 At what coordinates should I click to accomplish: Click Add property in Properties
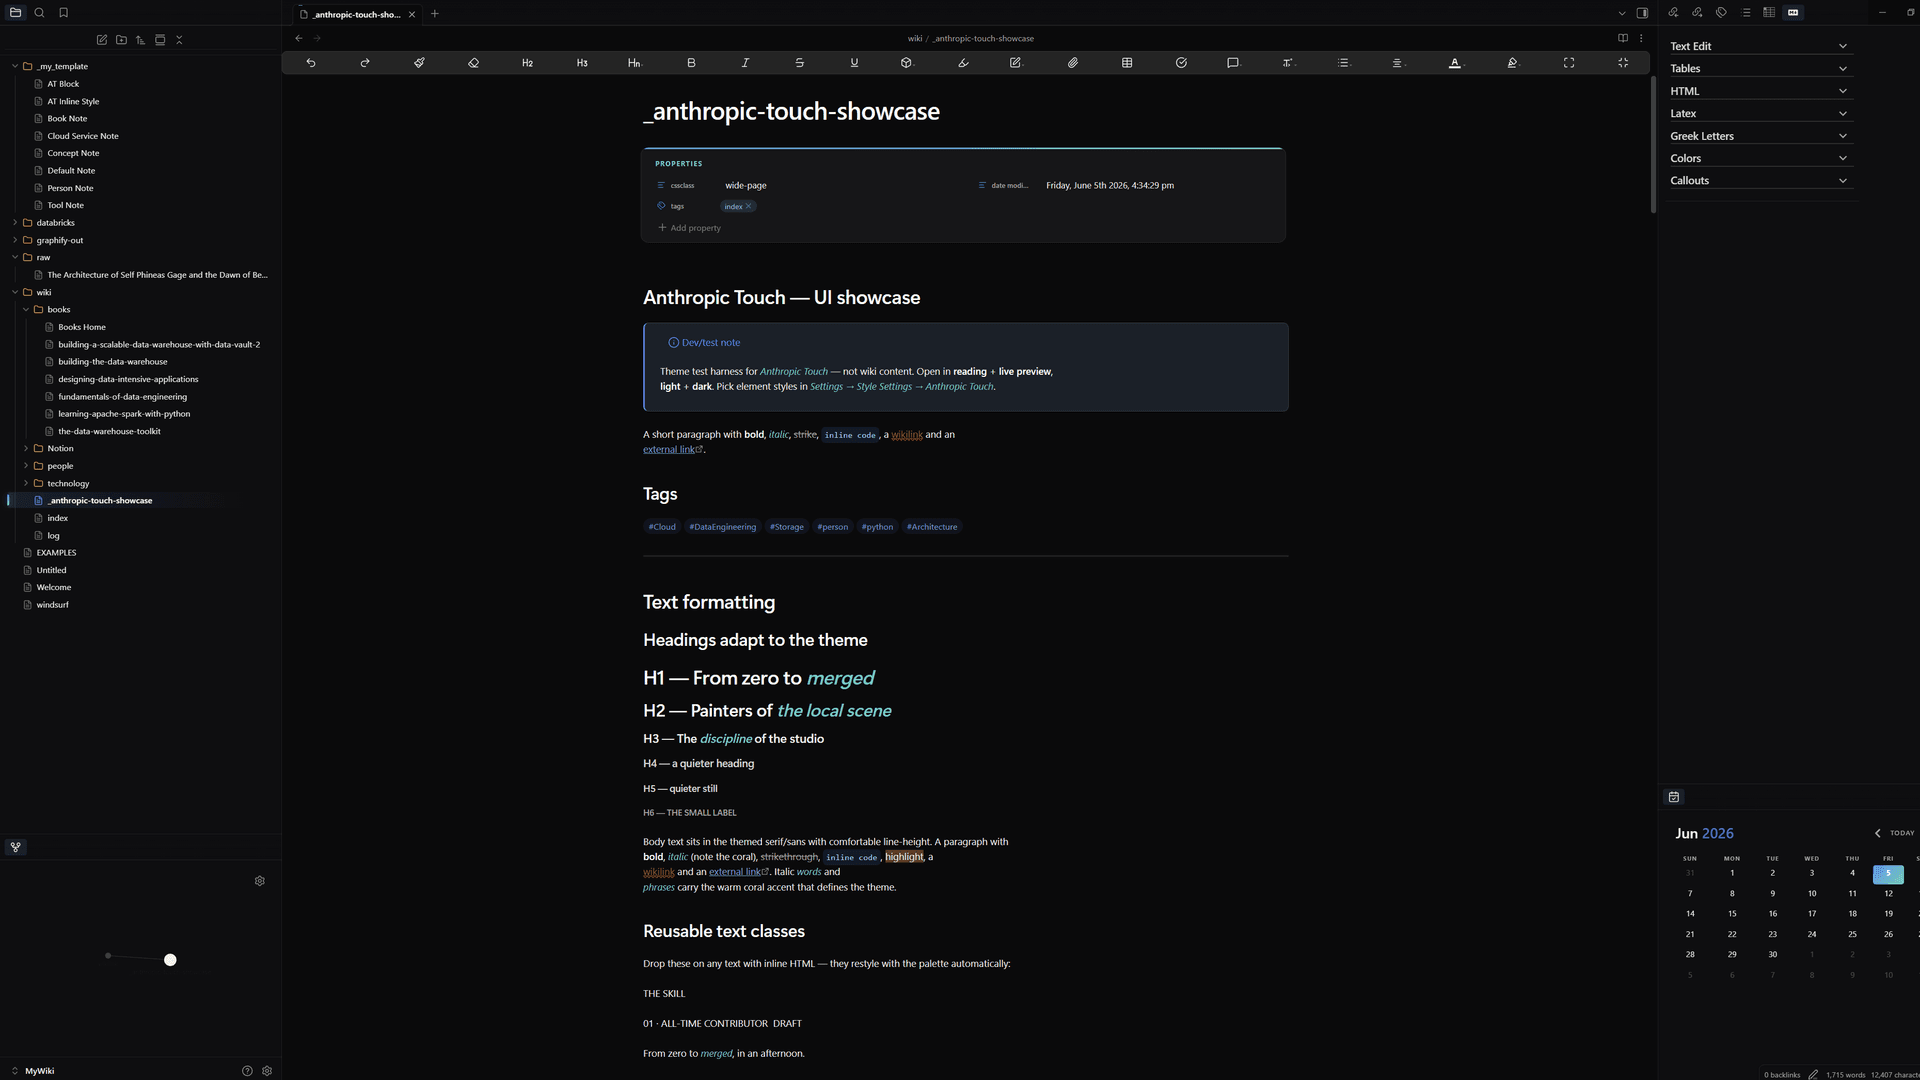(x=690, y=228)
